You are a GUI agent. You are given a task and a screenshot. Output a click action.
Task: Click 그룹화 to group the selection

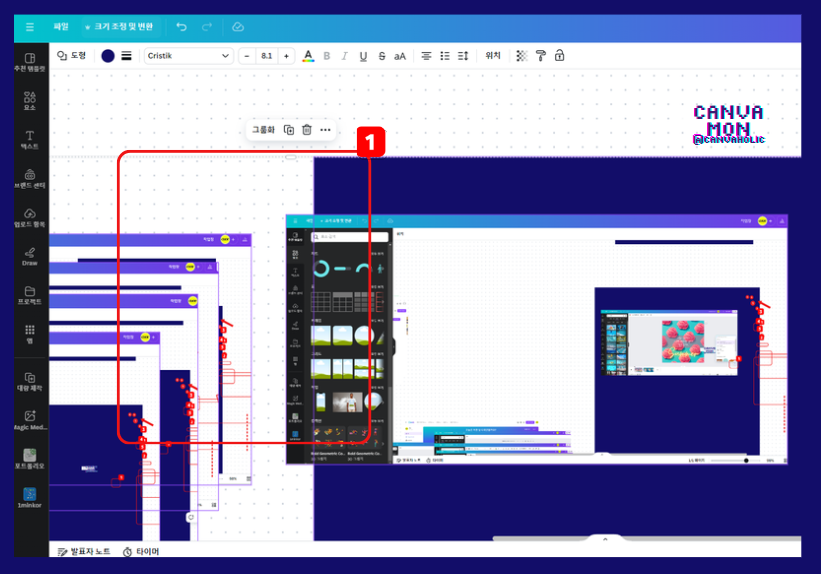263,130
